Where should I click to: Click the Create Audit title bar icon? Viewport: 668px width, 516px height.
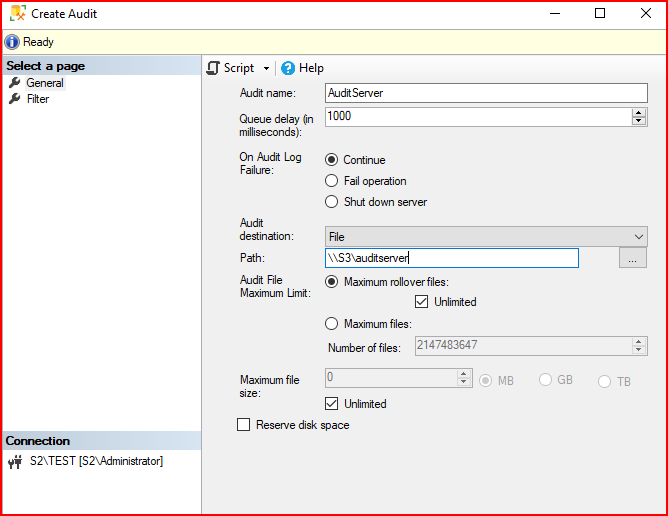15,14
